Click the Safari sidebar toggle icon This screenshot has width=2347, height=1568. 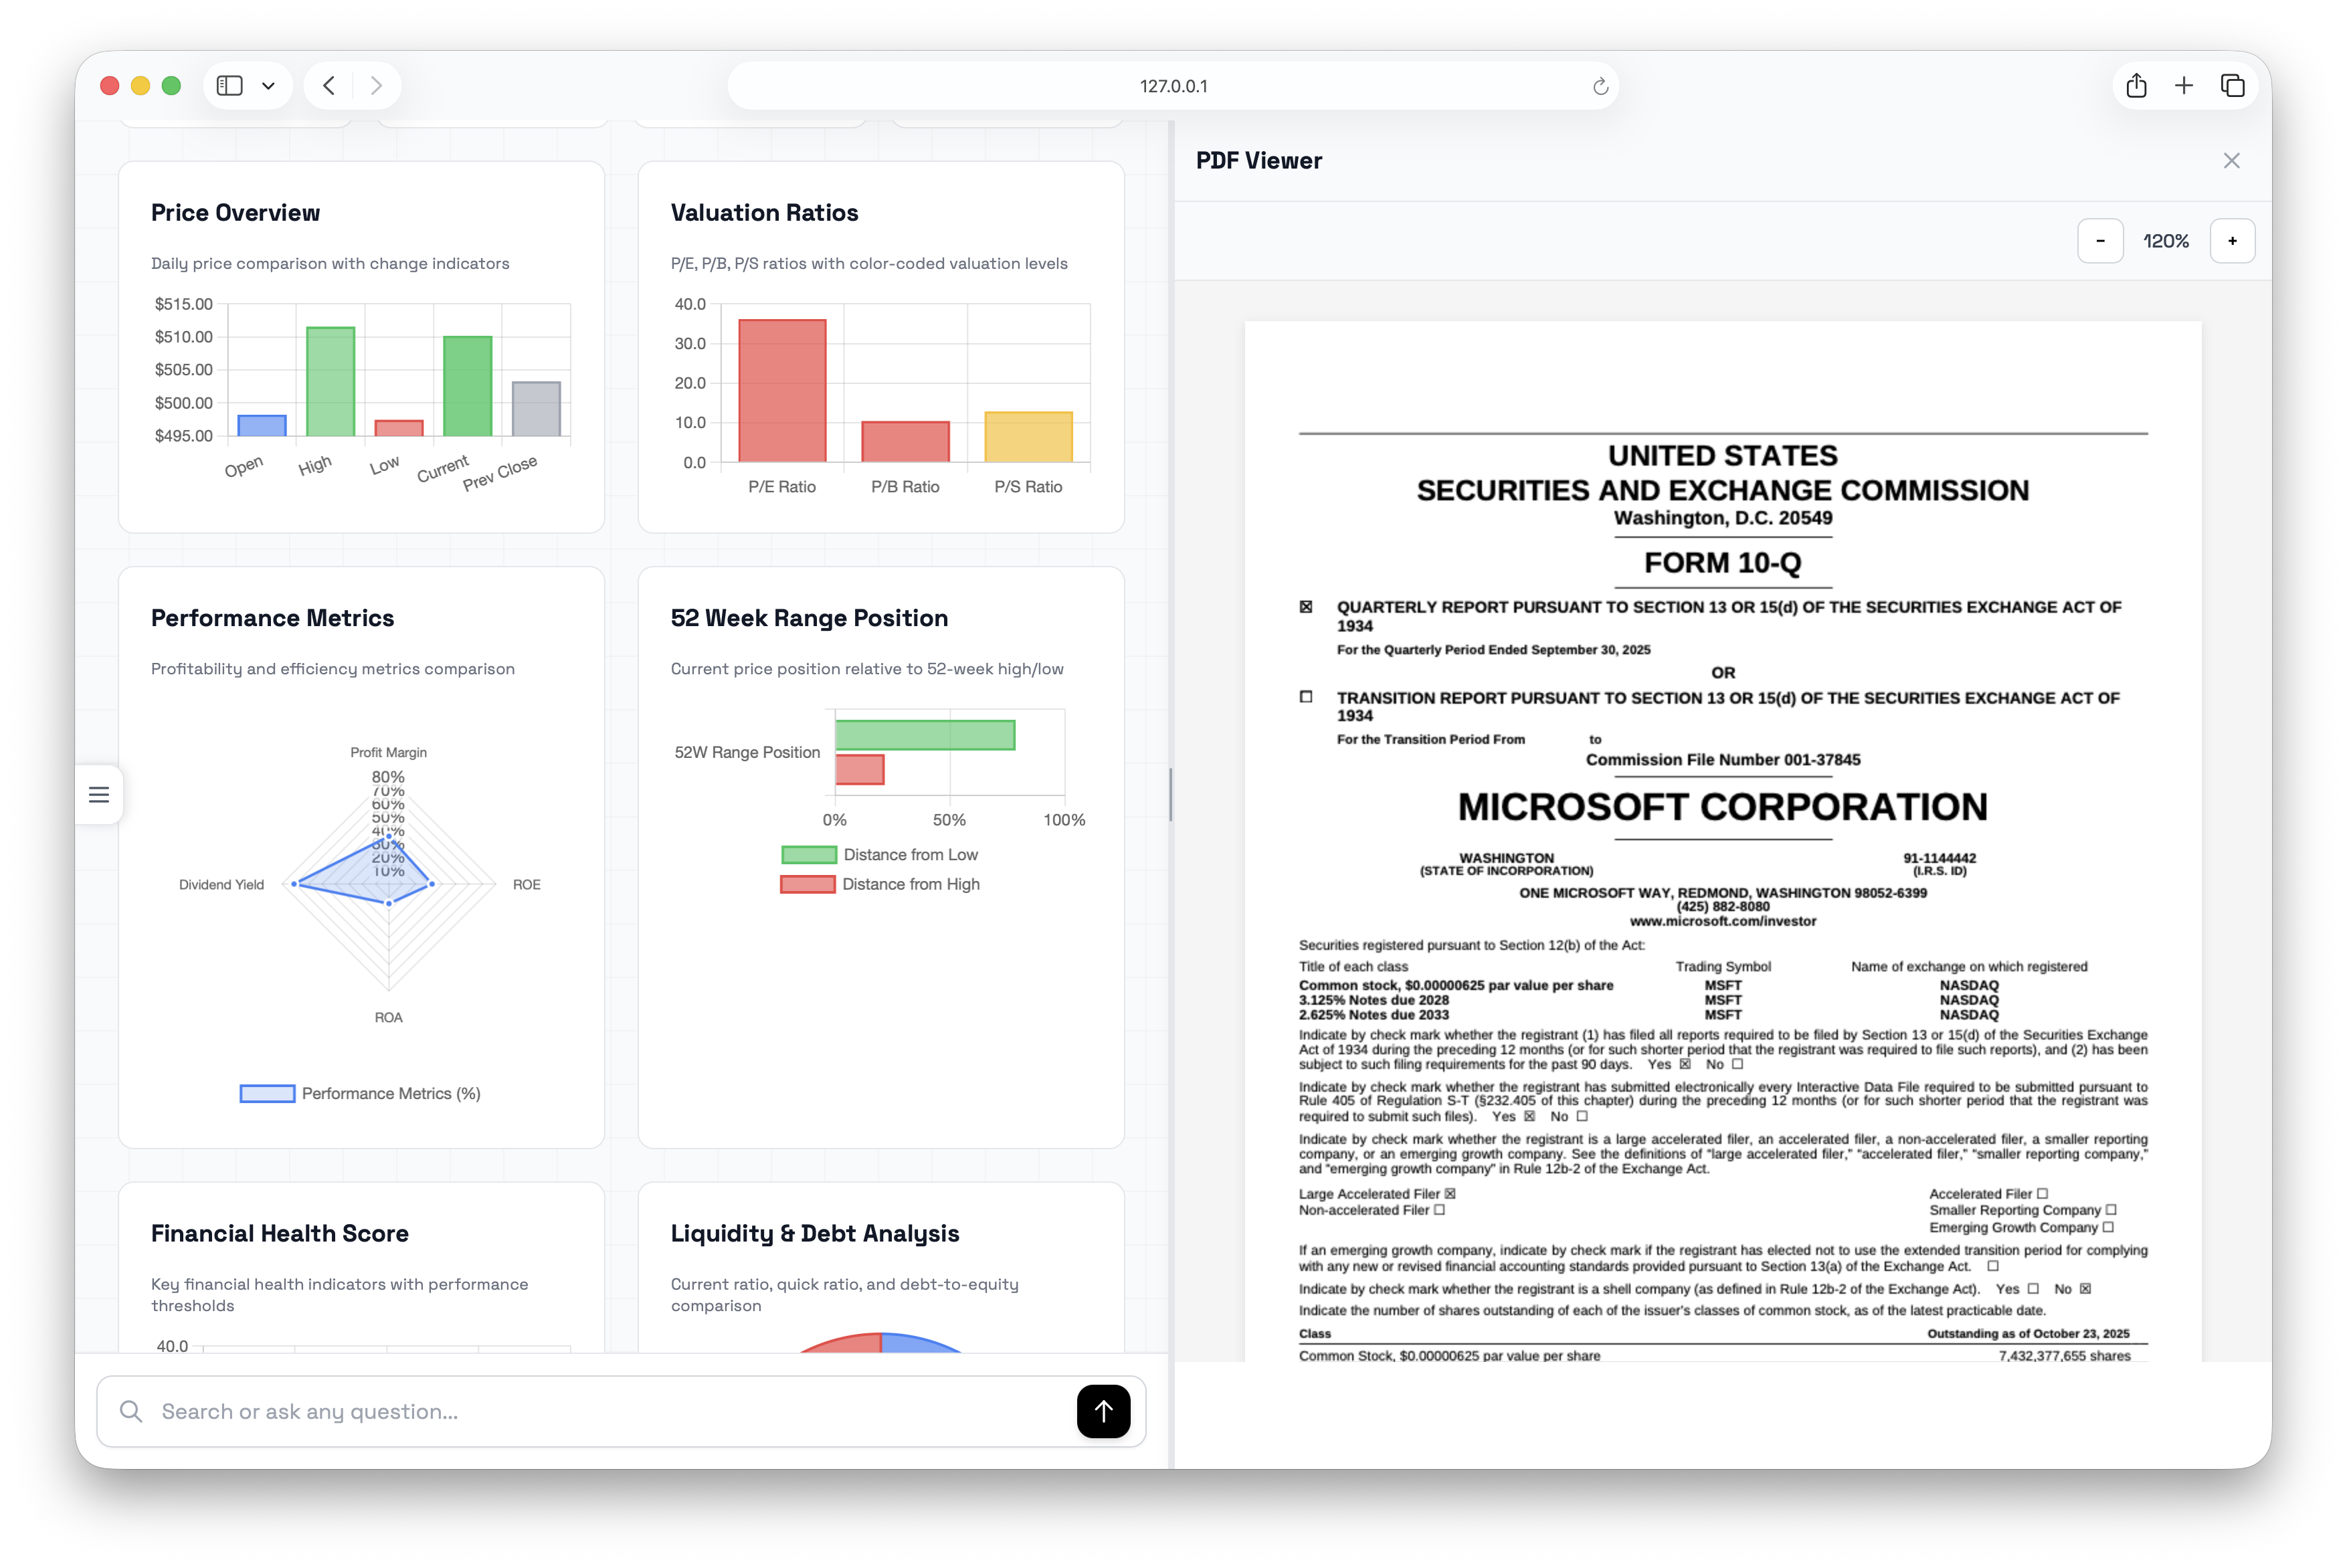pos(230,86)
